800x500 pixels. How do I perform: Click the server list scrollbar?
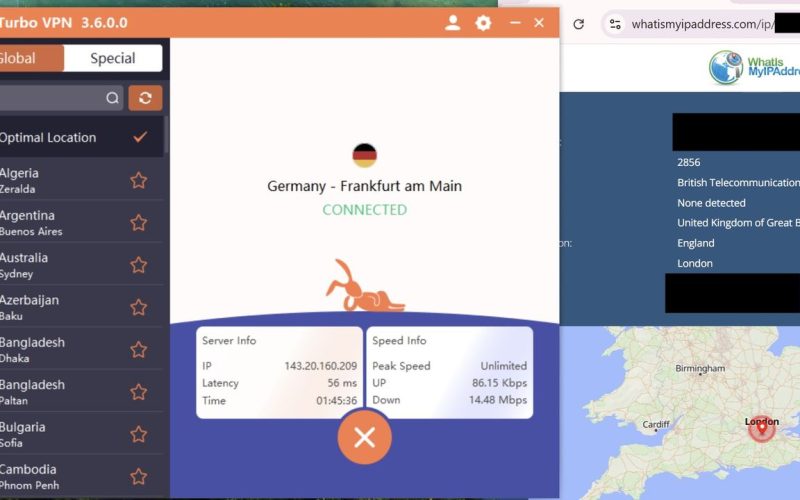[166, 135]
